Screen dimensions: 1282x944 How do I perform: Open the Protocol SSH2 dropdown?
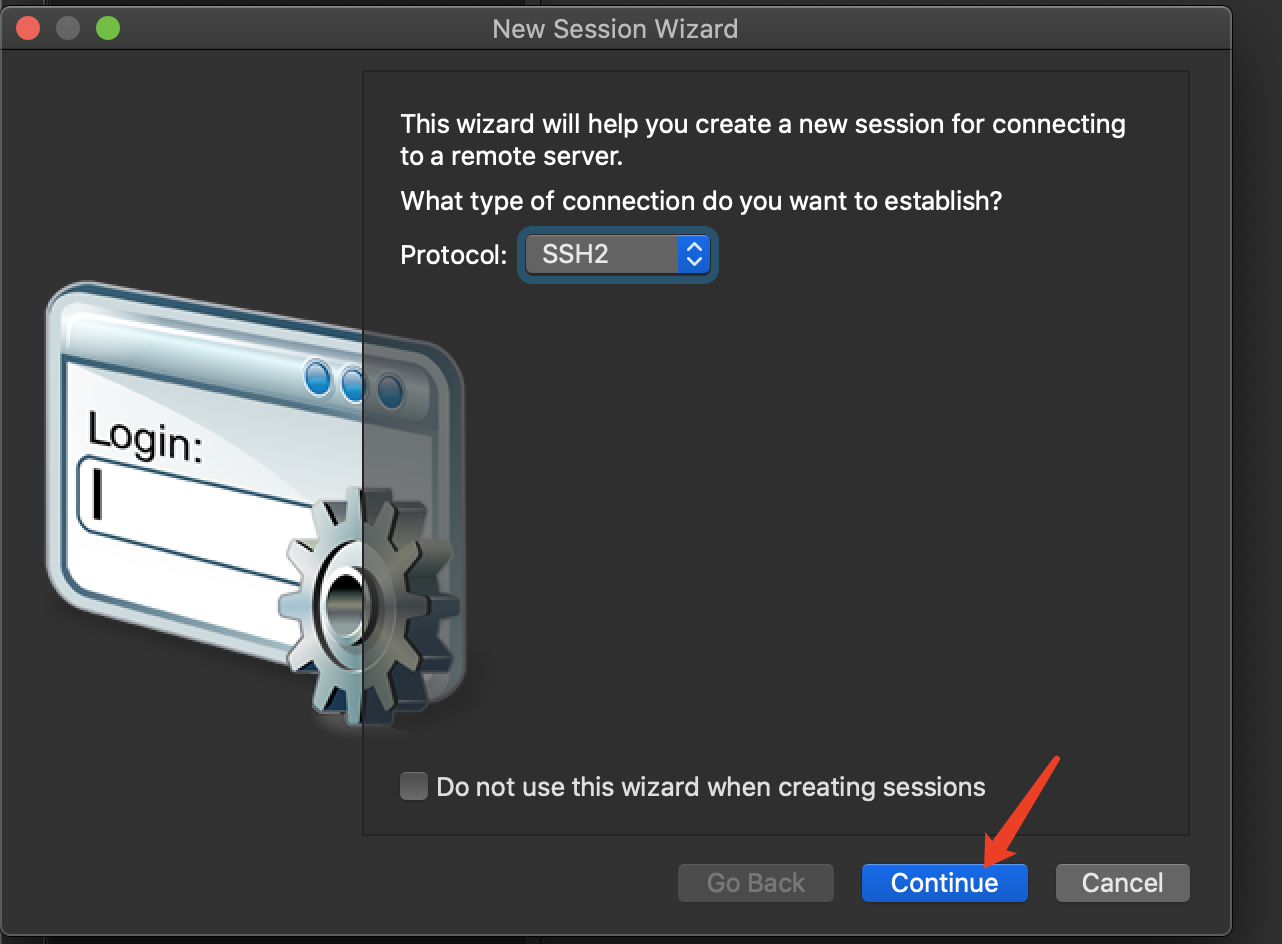click(x=617, y=254)
